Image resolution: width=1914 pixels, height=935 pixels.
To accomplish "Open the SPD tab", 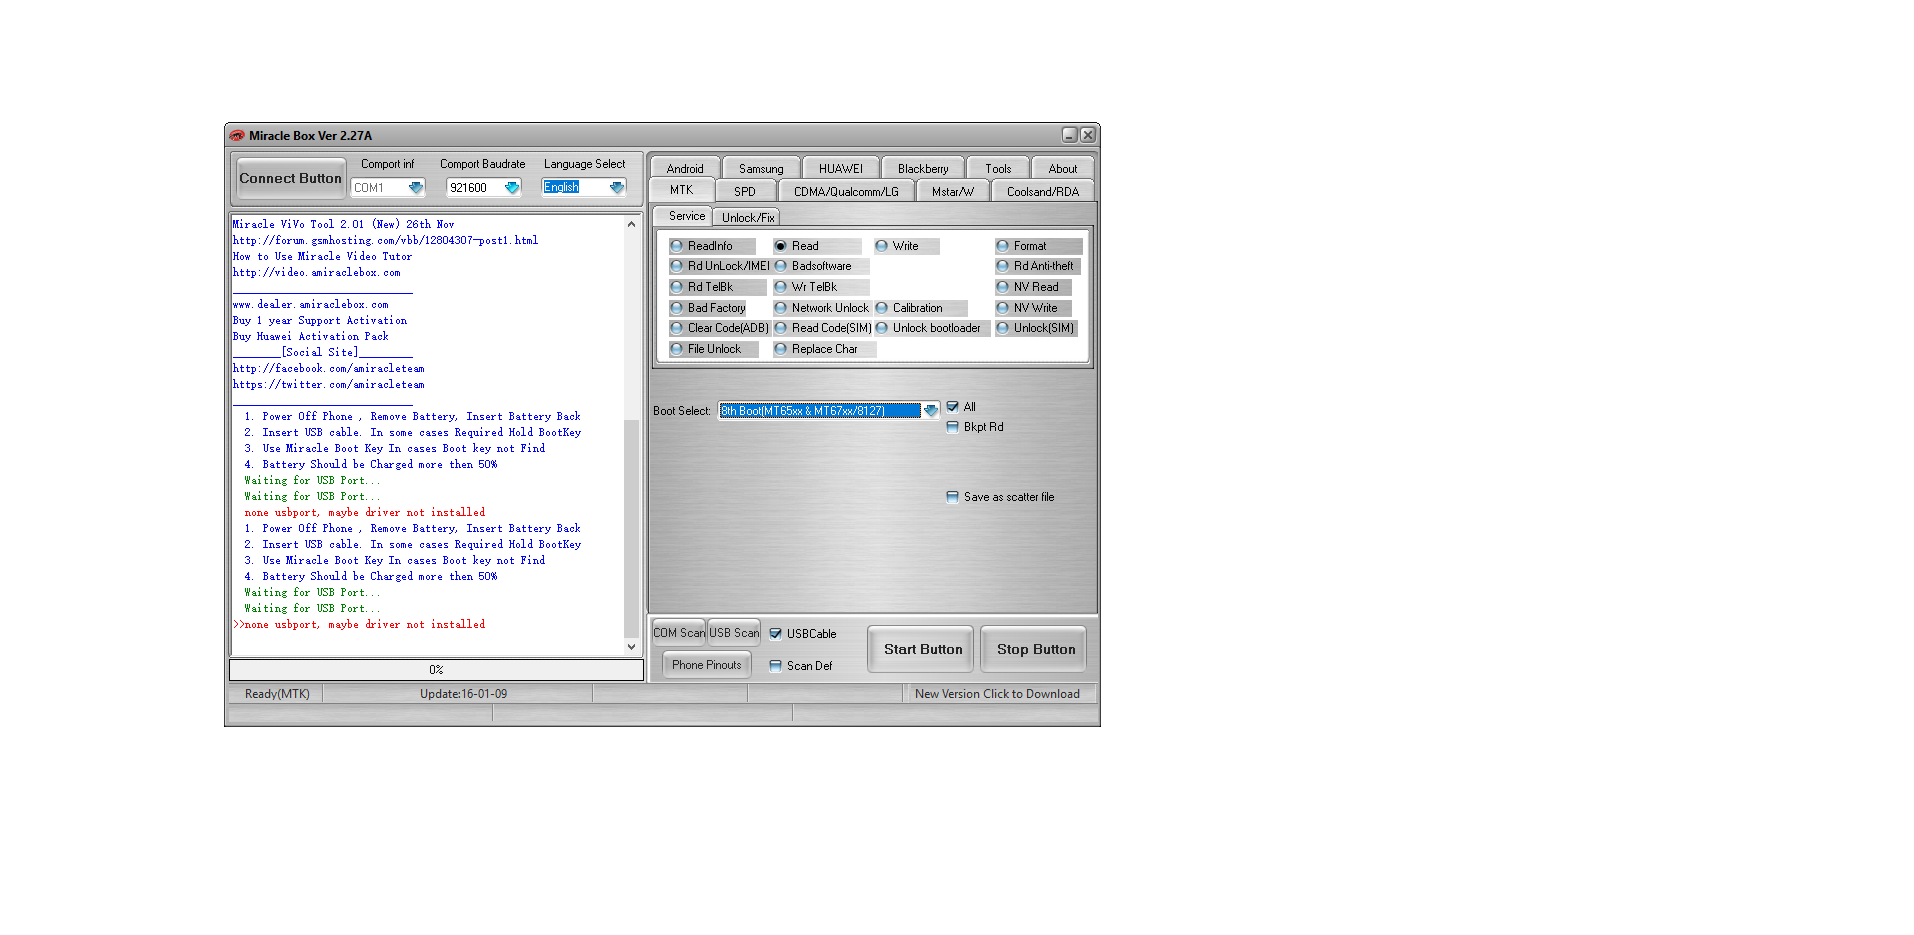I will [745, 191].
